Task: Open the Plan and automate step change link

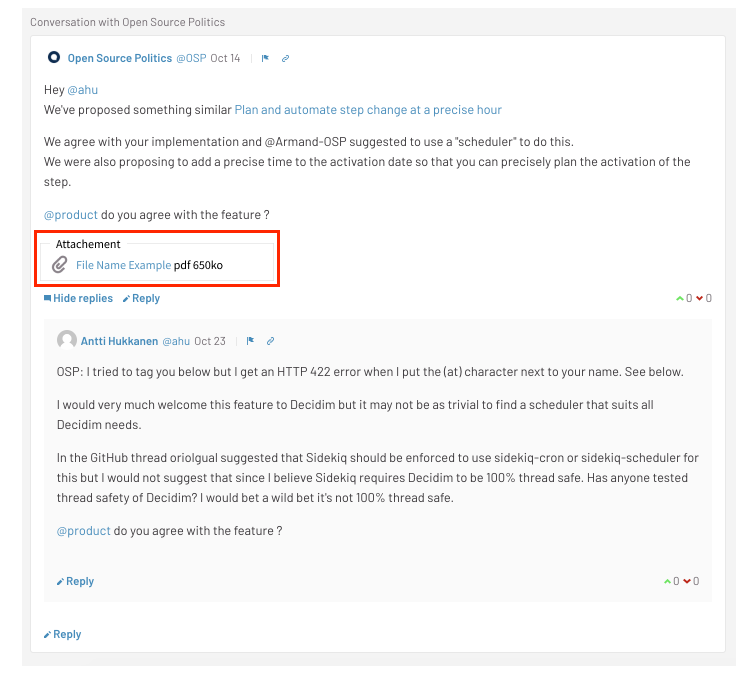Action: coord(368,110)
